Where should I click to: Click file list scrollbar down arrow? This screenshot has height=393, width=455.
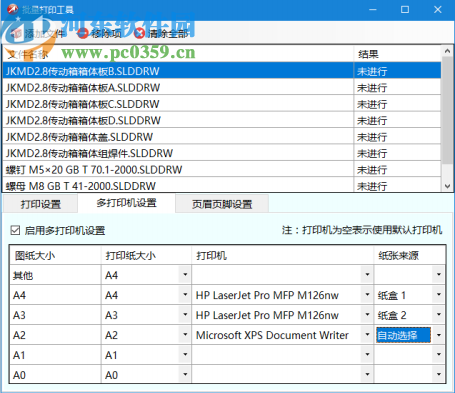click(447, 186)
